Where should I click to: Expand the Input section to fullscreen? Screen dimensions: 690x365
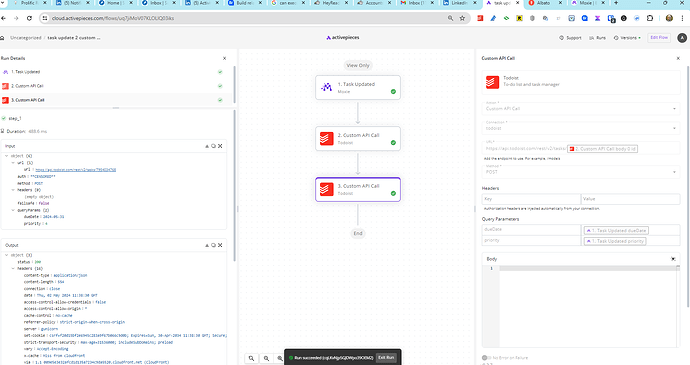coord(220,146)
